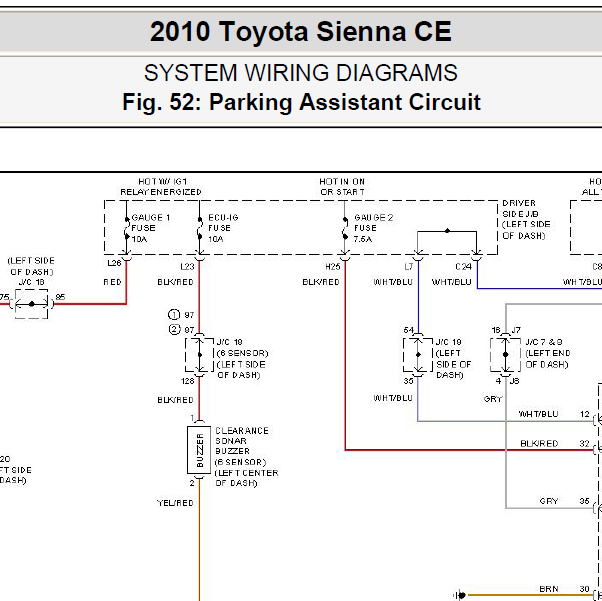Click the "J/C 7 & 8" label

click(544, 342)
